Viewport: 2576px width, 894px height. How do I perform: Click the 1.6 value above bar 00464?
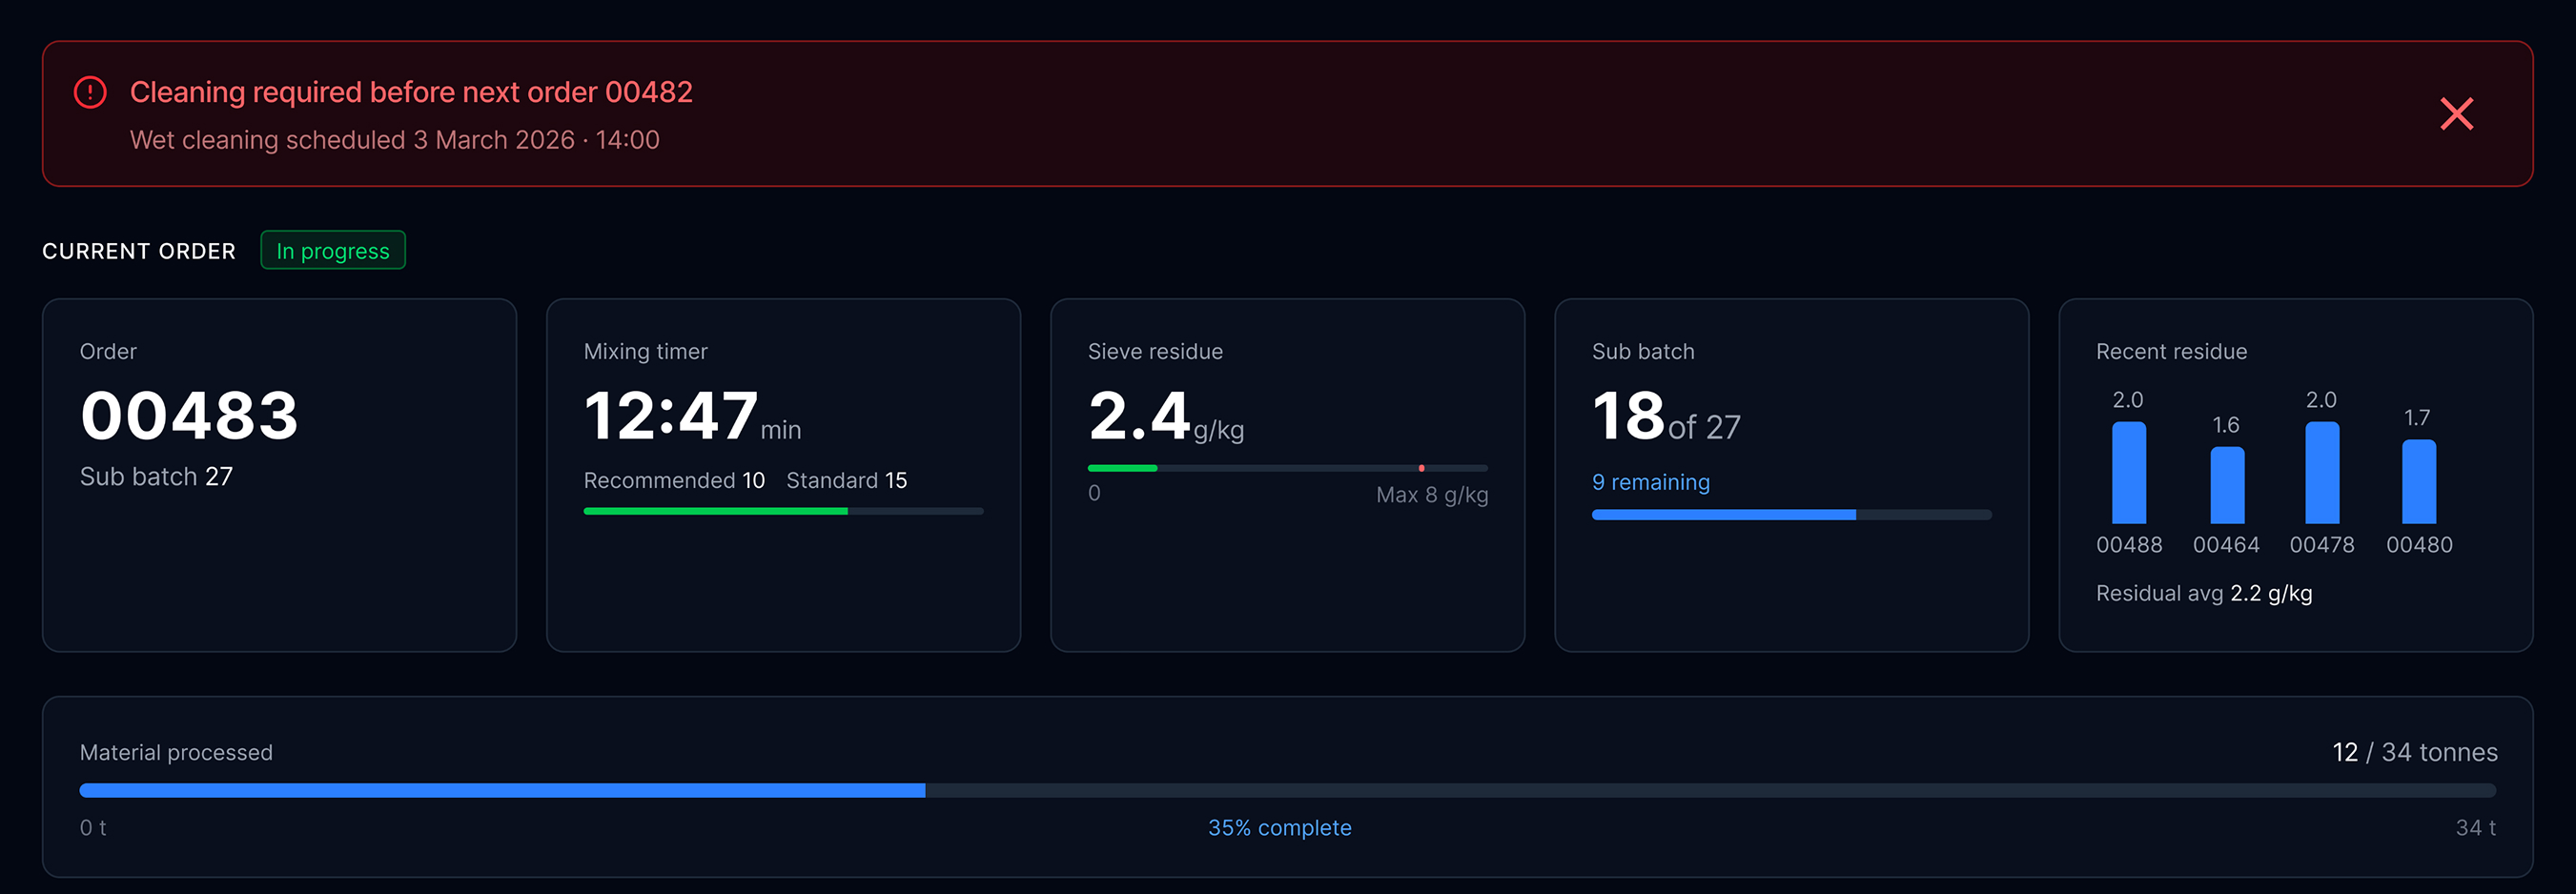(2226, 425)
